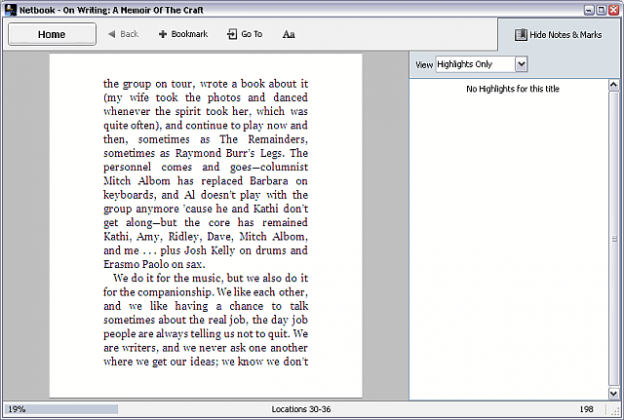Open the Go To navigation menu
This screenshot has width=624, height=420.
coord(245,34)
